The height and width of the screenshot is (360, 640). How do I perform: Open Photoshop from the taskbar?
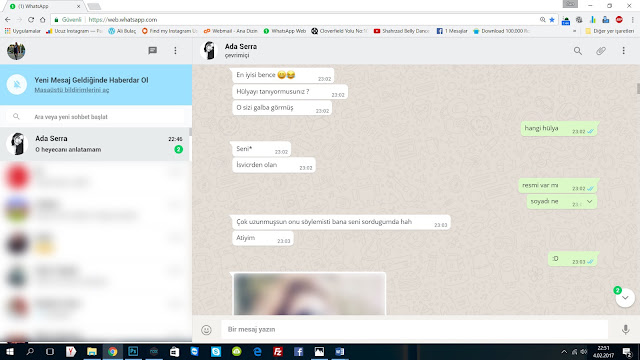[x=133, y=351]
